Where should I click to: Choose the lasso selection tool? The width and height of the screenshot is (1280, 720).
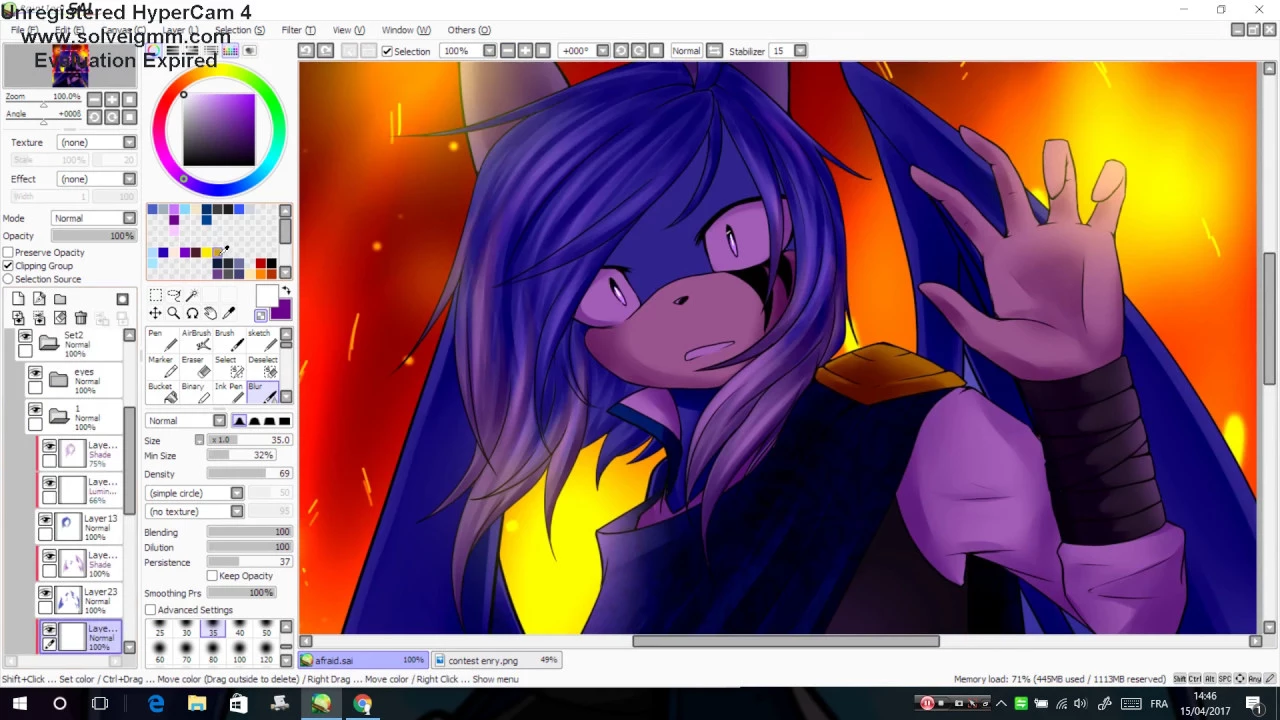tap(174, 295)
